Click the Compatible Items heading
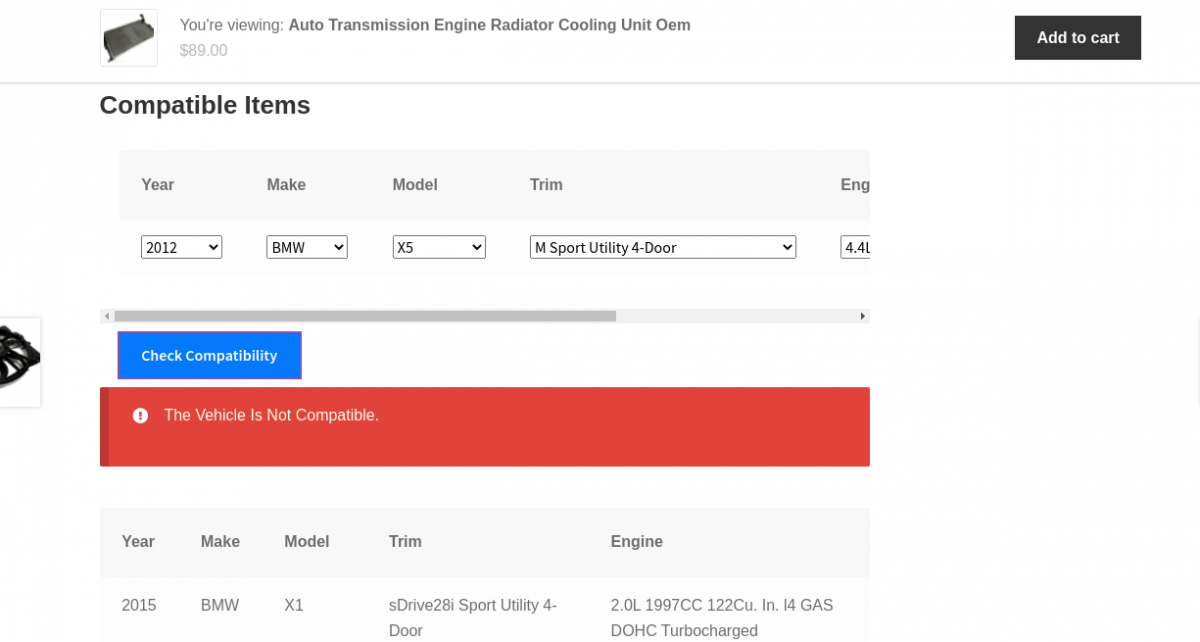The height and width of the screenshot is (642, 1200). pyautogui.click(x=205, y=105)
